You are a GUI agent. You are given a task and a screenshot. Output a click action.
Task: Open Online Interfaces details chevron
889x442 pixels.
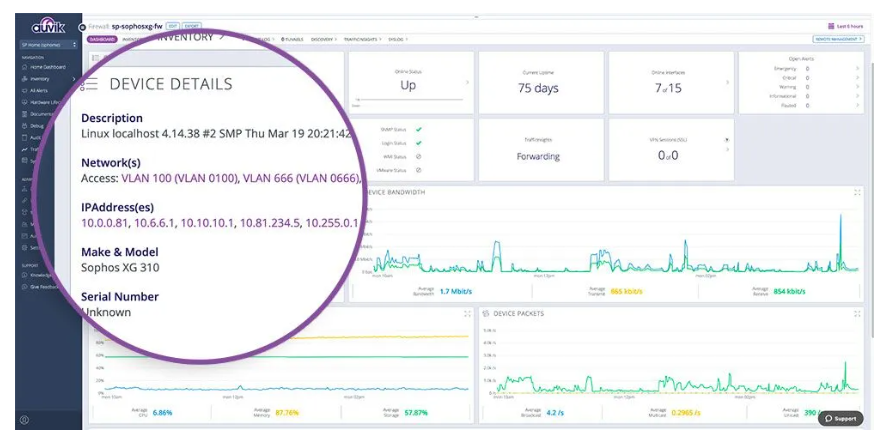(727, 82)
